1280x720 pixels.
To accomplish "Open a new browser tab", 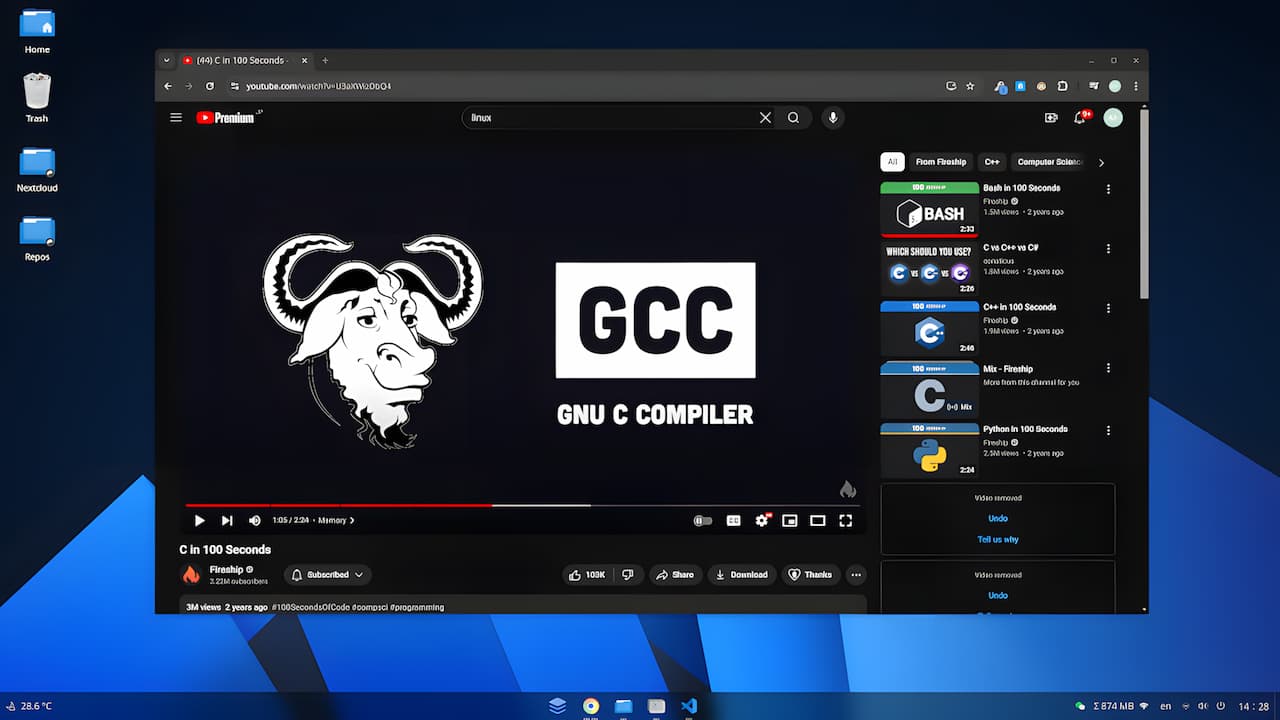I will tap(325, 60).
